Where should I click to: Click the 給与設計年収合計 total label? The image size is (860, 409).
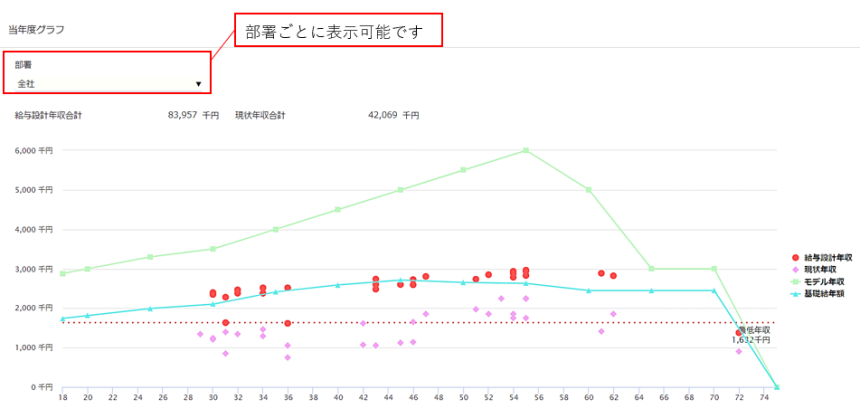click(48, 115)
